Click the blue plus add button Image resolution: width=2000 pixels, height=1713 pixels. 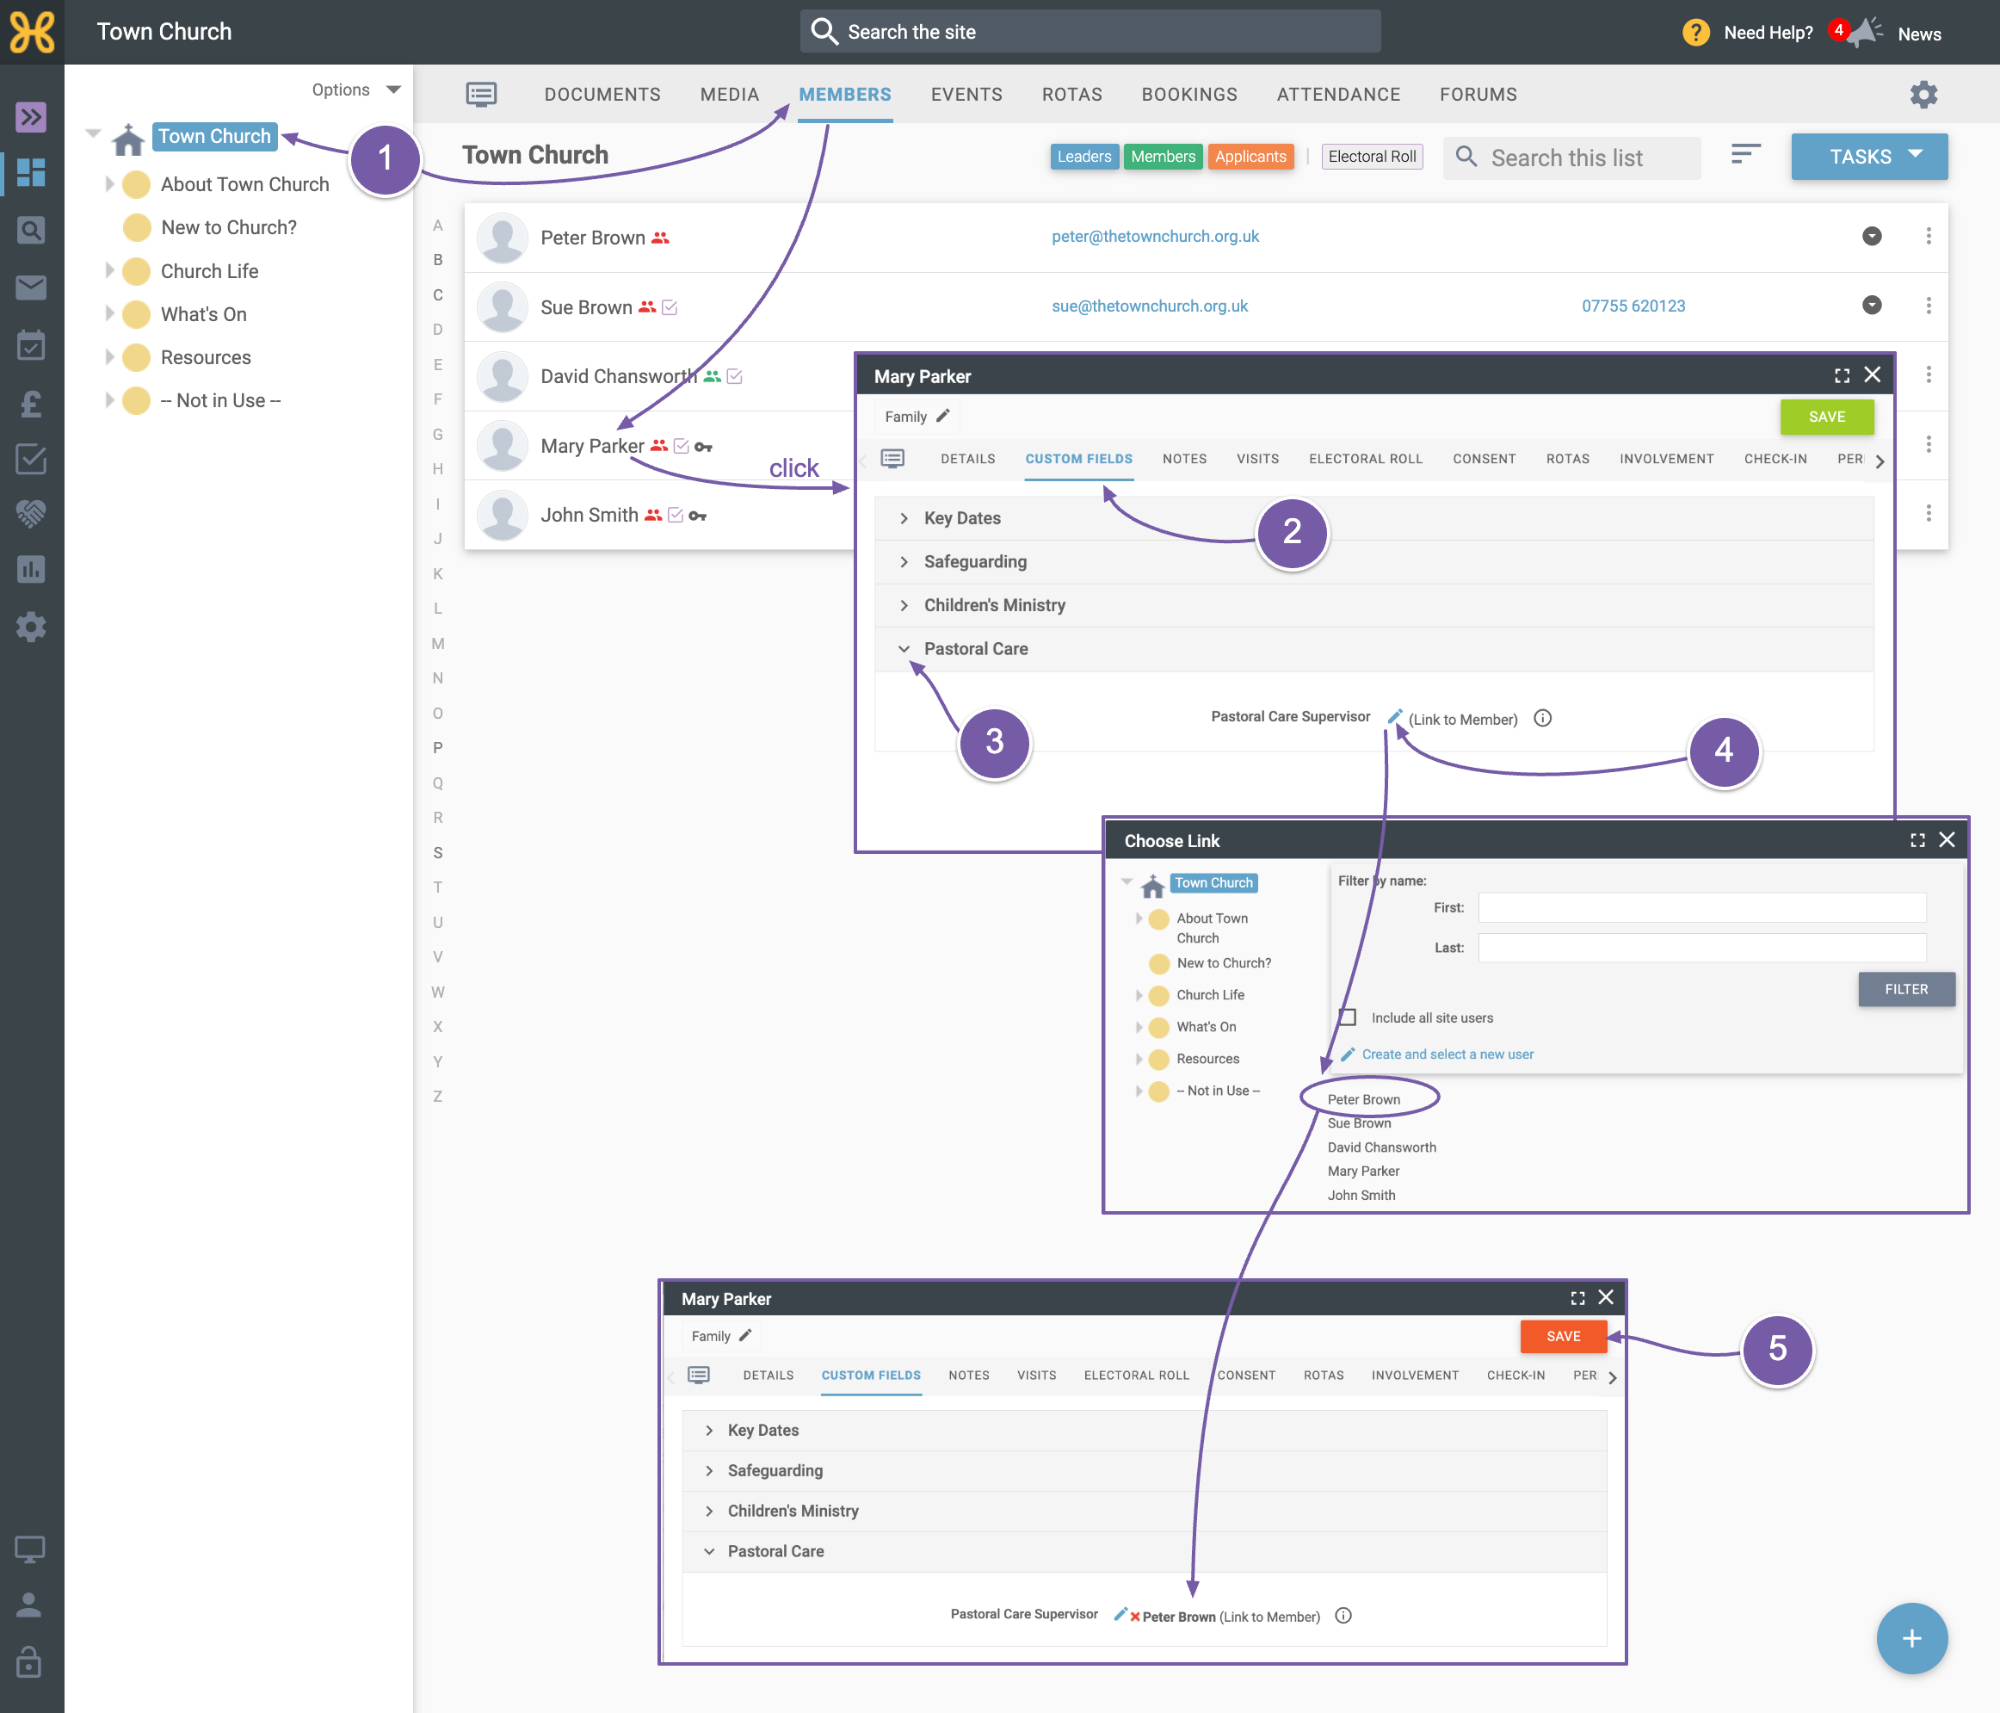tap(1912, 1638)
